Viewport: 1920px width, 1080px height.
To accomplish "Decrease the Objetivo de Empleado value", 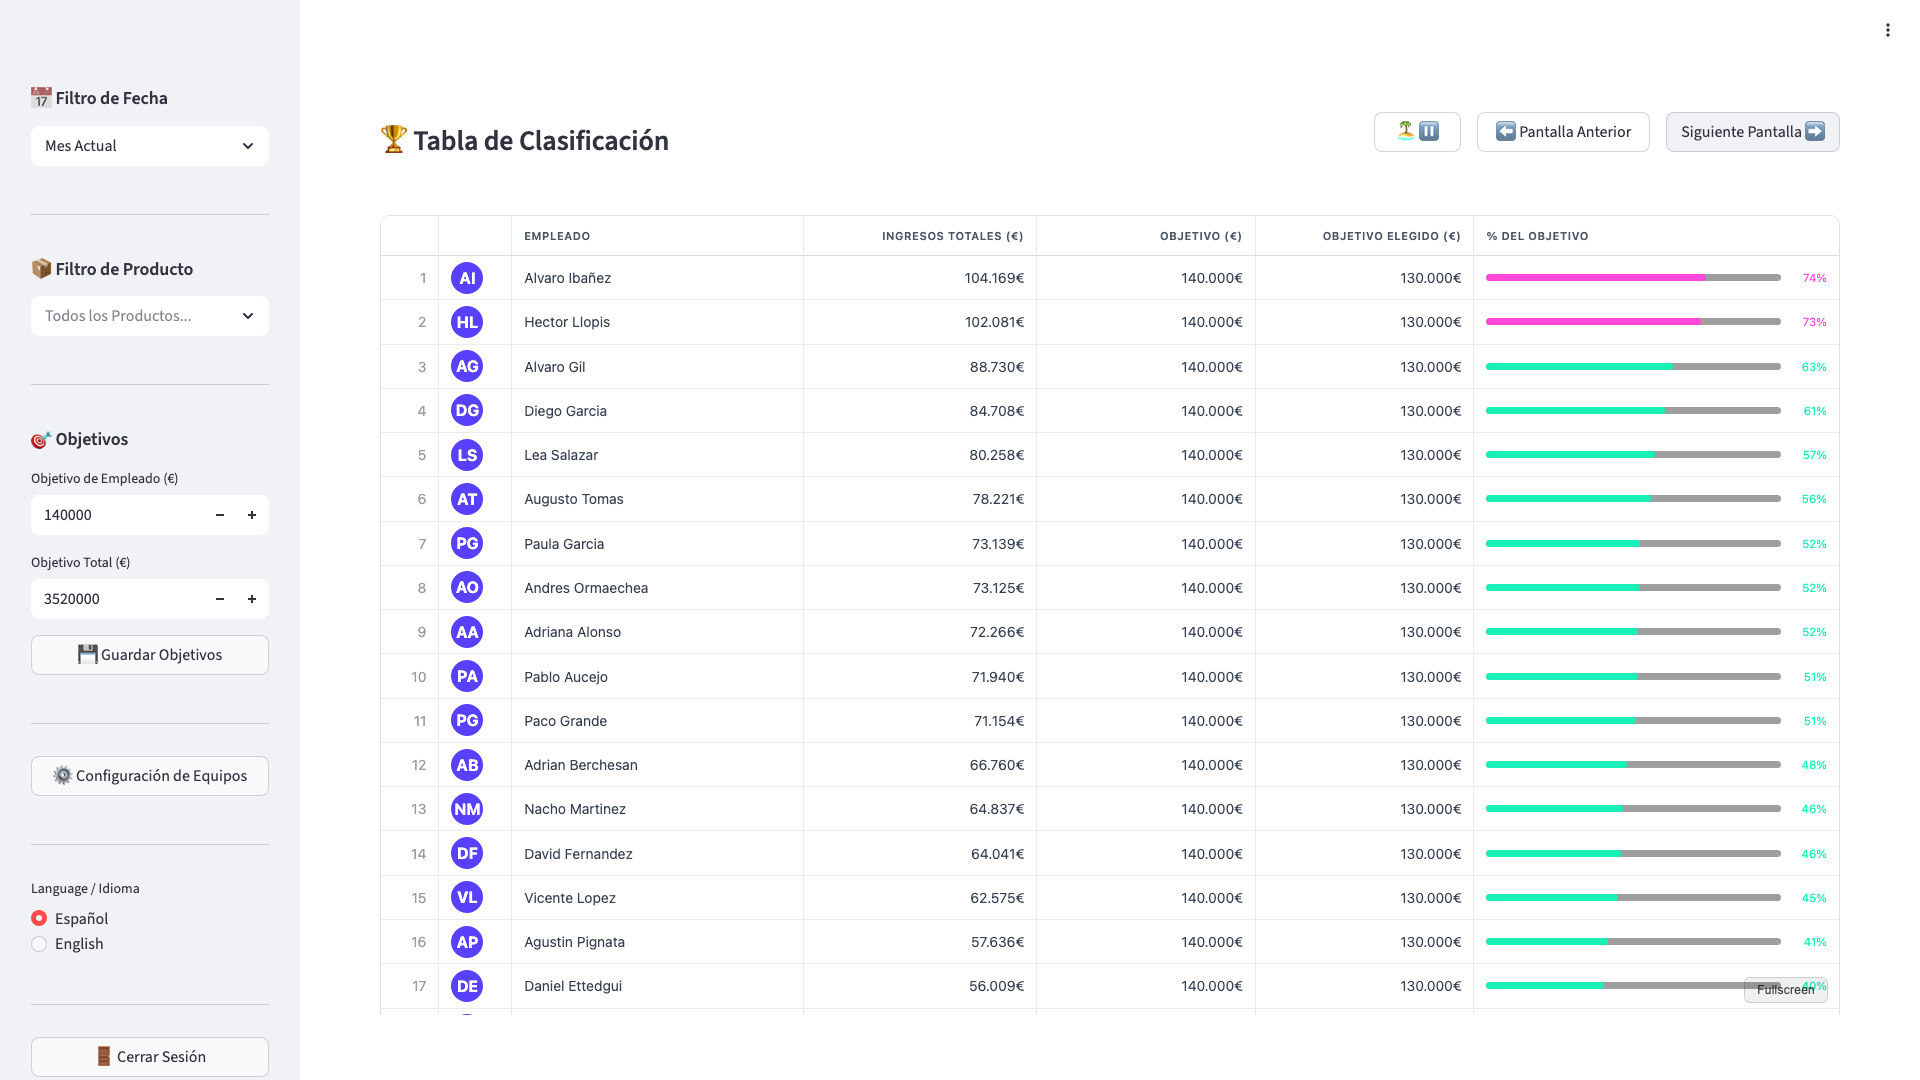I will click(220, 515).
